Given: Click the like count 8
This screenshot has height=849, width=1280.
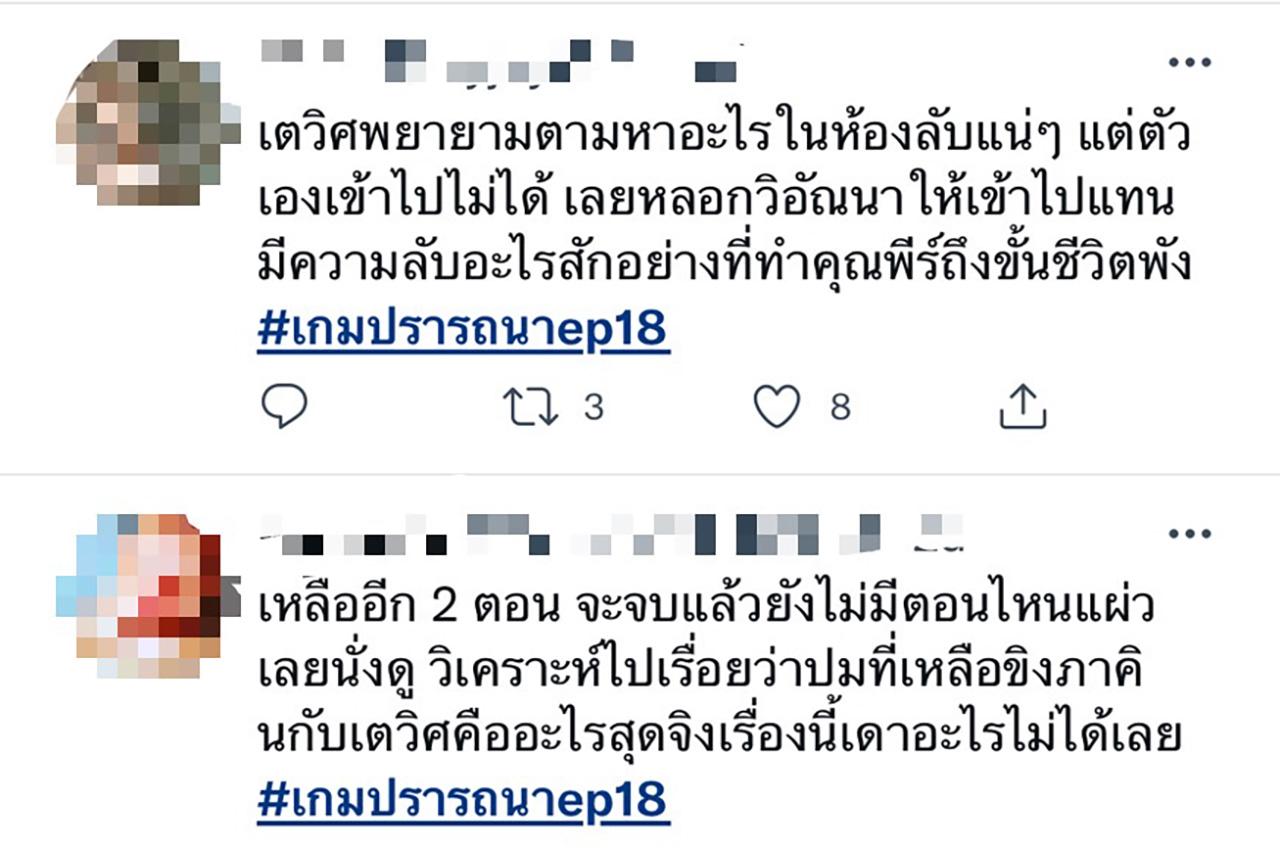Looking at the screenshot, I should pos(840,408).
